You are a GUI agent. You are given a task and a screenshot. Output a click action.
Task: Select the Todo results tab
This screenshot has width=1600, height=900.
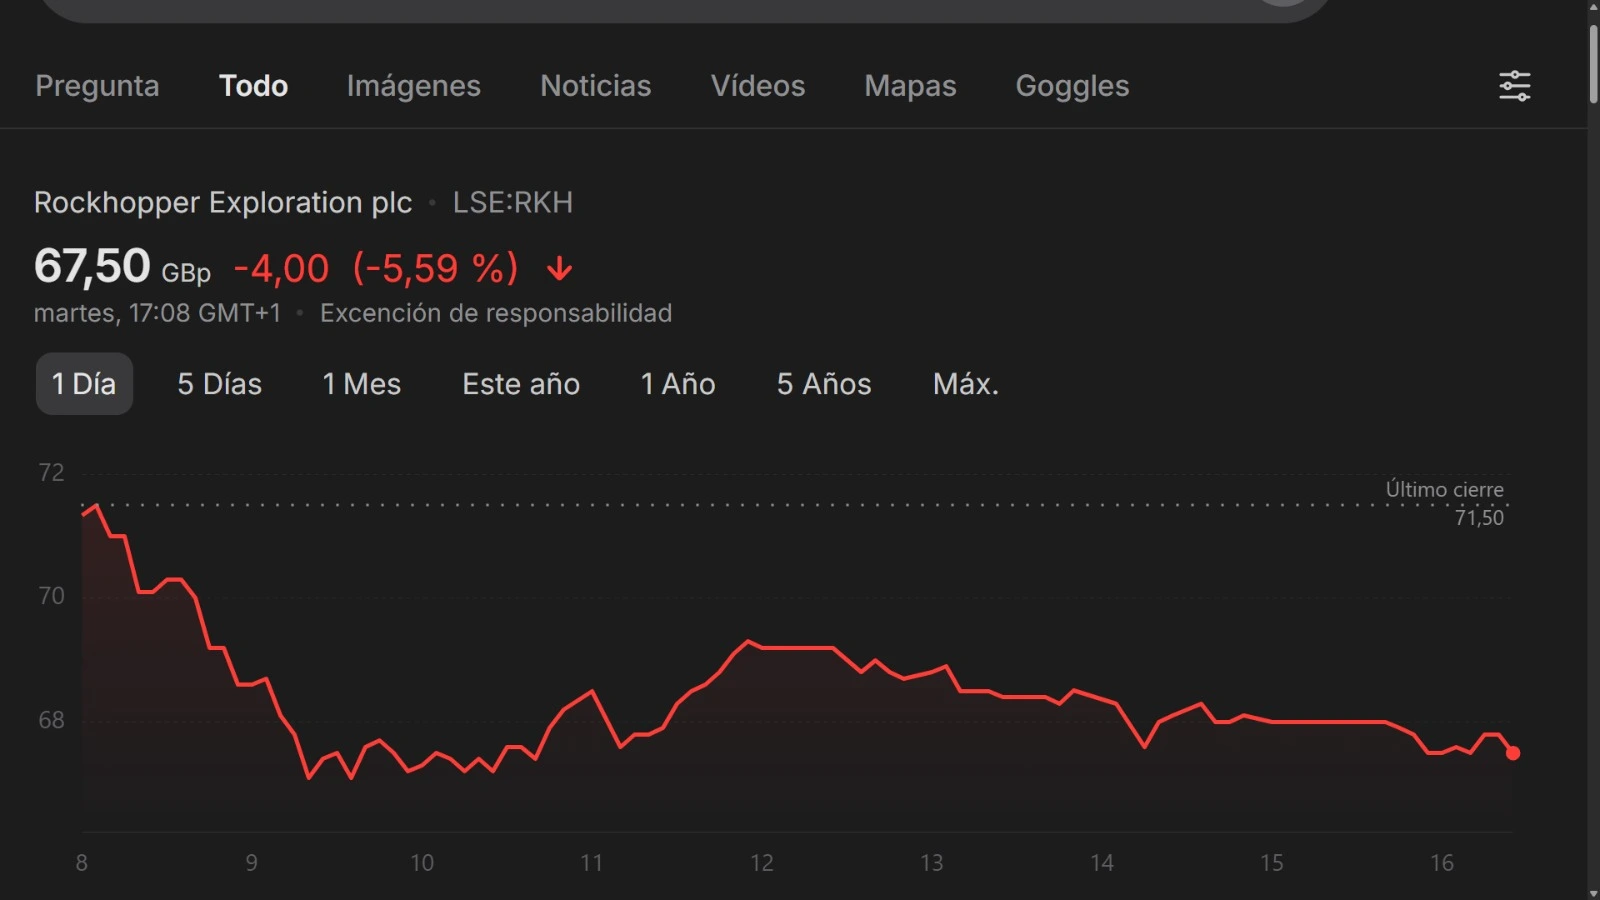(253, 86)
